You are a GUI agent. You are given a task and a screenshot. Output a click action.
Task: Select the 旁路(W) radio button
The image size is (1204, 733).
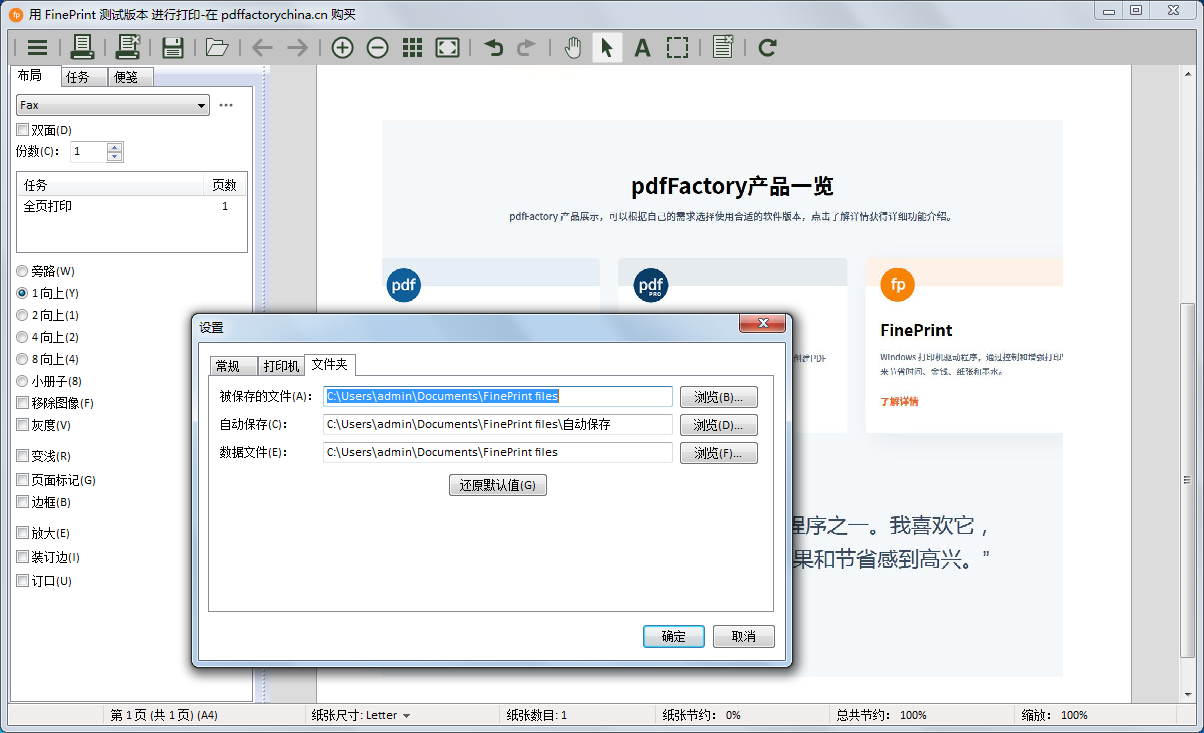click(23, 271)
